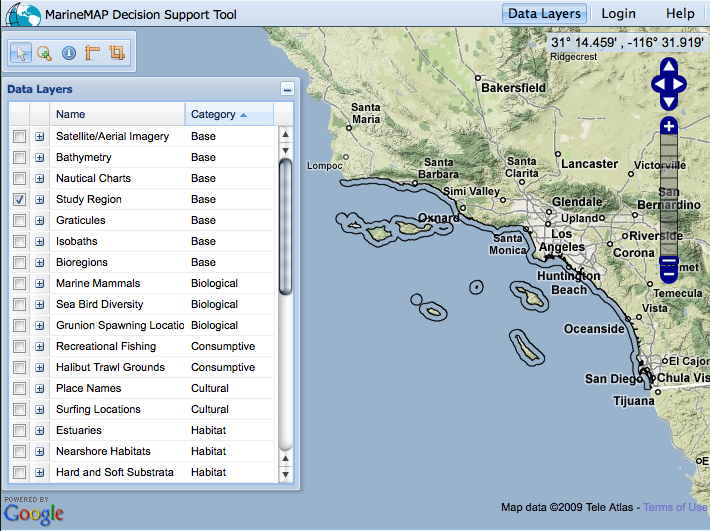Click the map zoom level slider track

click(669, 195)
